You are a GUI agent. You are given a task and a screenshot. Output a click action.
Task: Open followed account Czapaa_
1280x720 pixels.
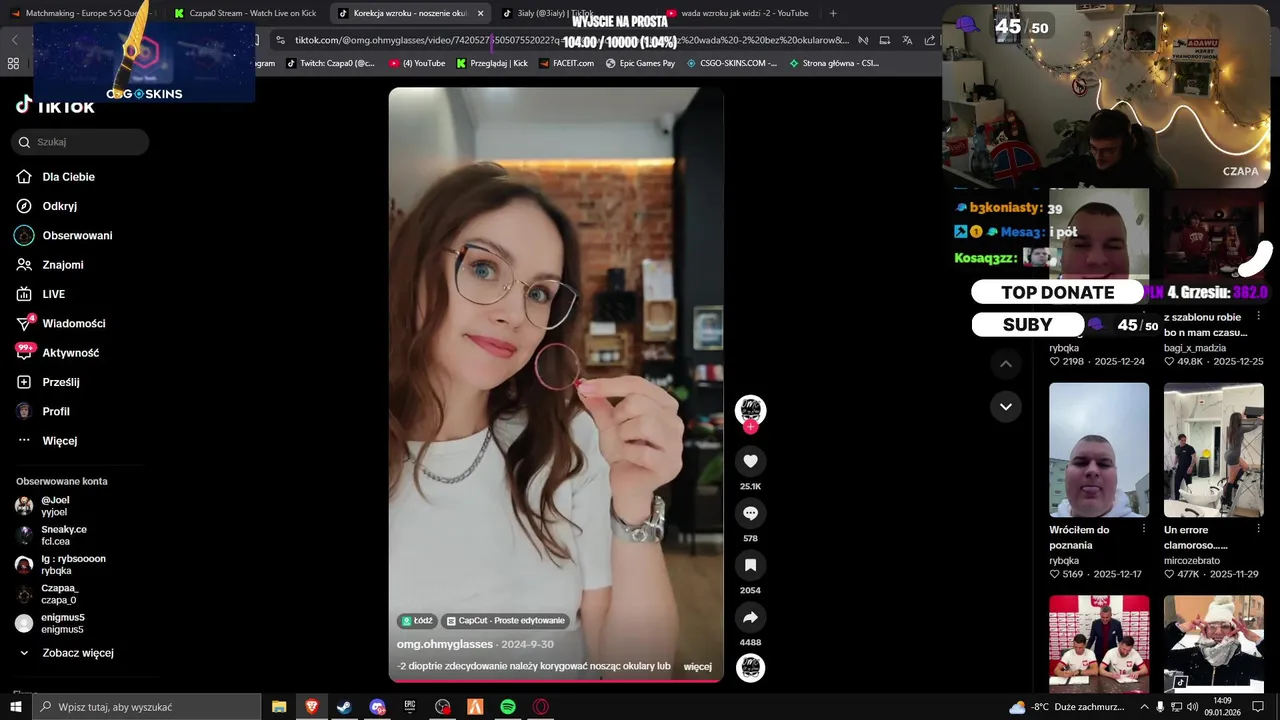[59, 594]
